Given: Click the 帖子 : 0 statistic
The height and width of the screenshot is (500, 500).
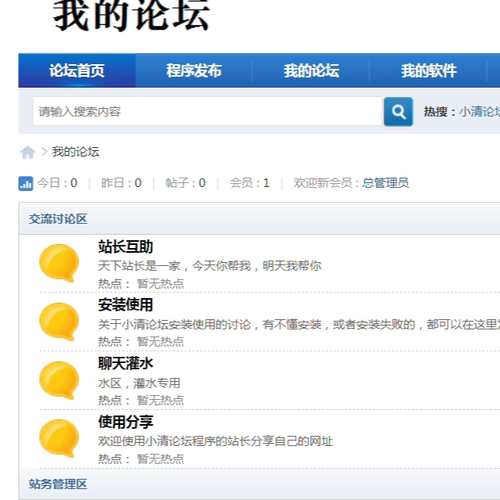Looking at the screenshot, I should point(186,183).
